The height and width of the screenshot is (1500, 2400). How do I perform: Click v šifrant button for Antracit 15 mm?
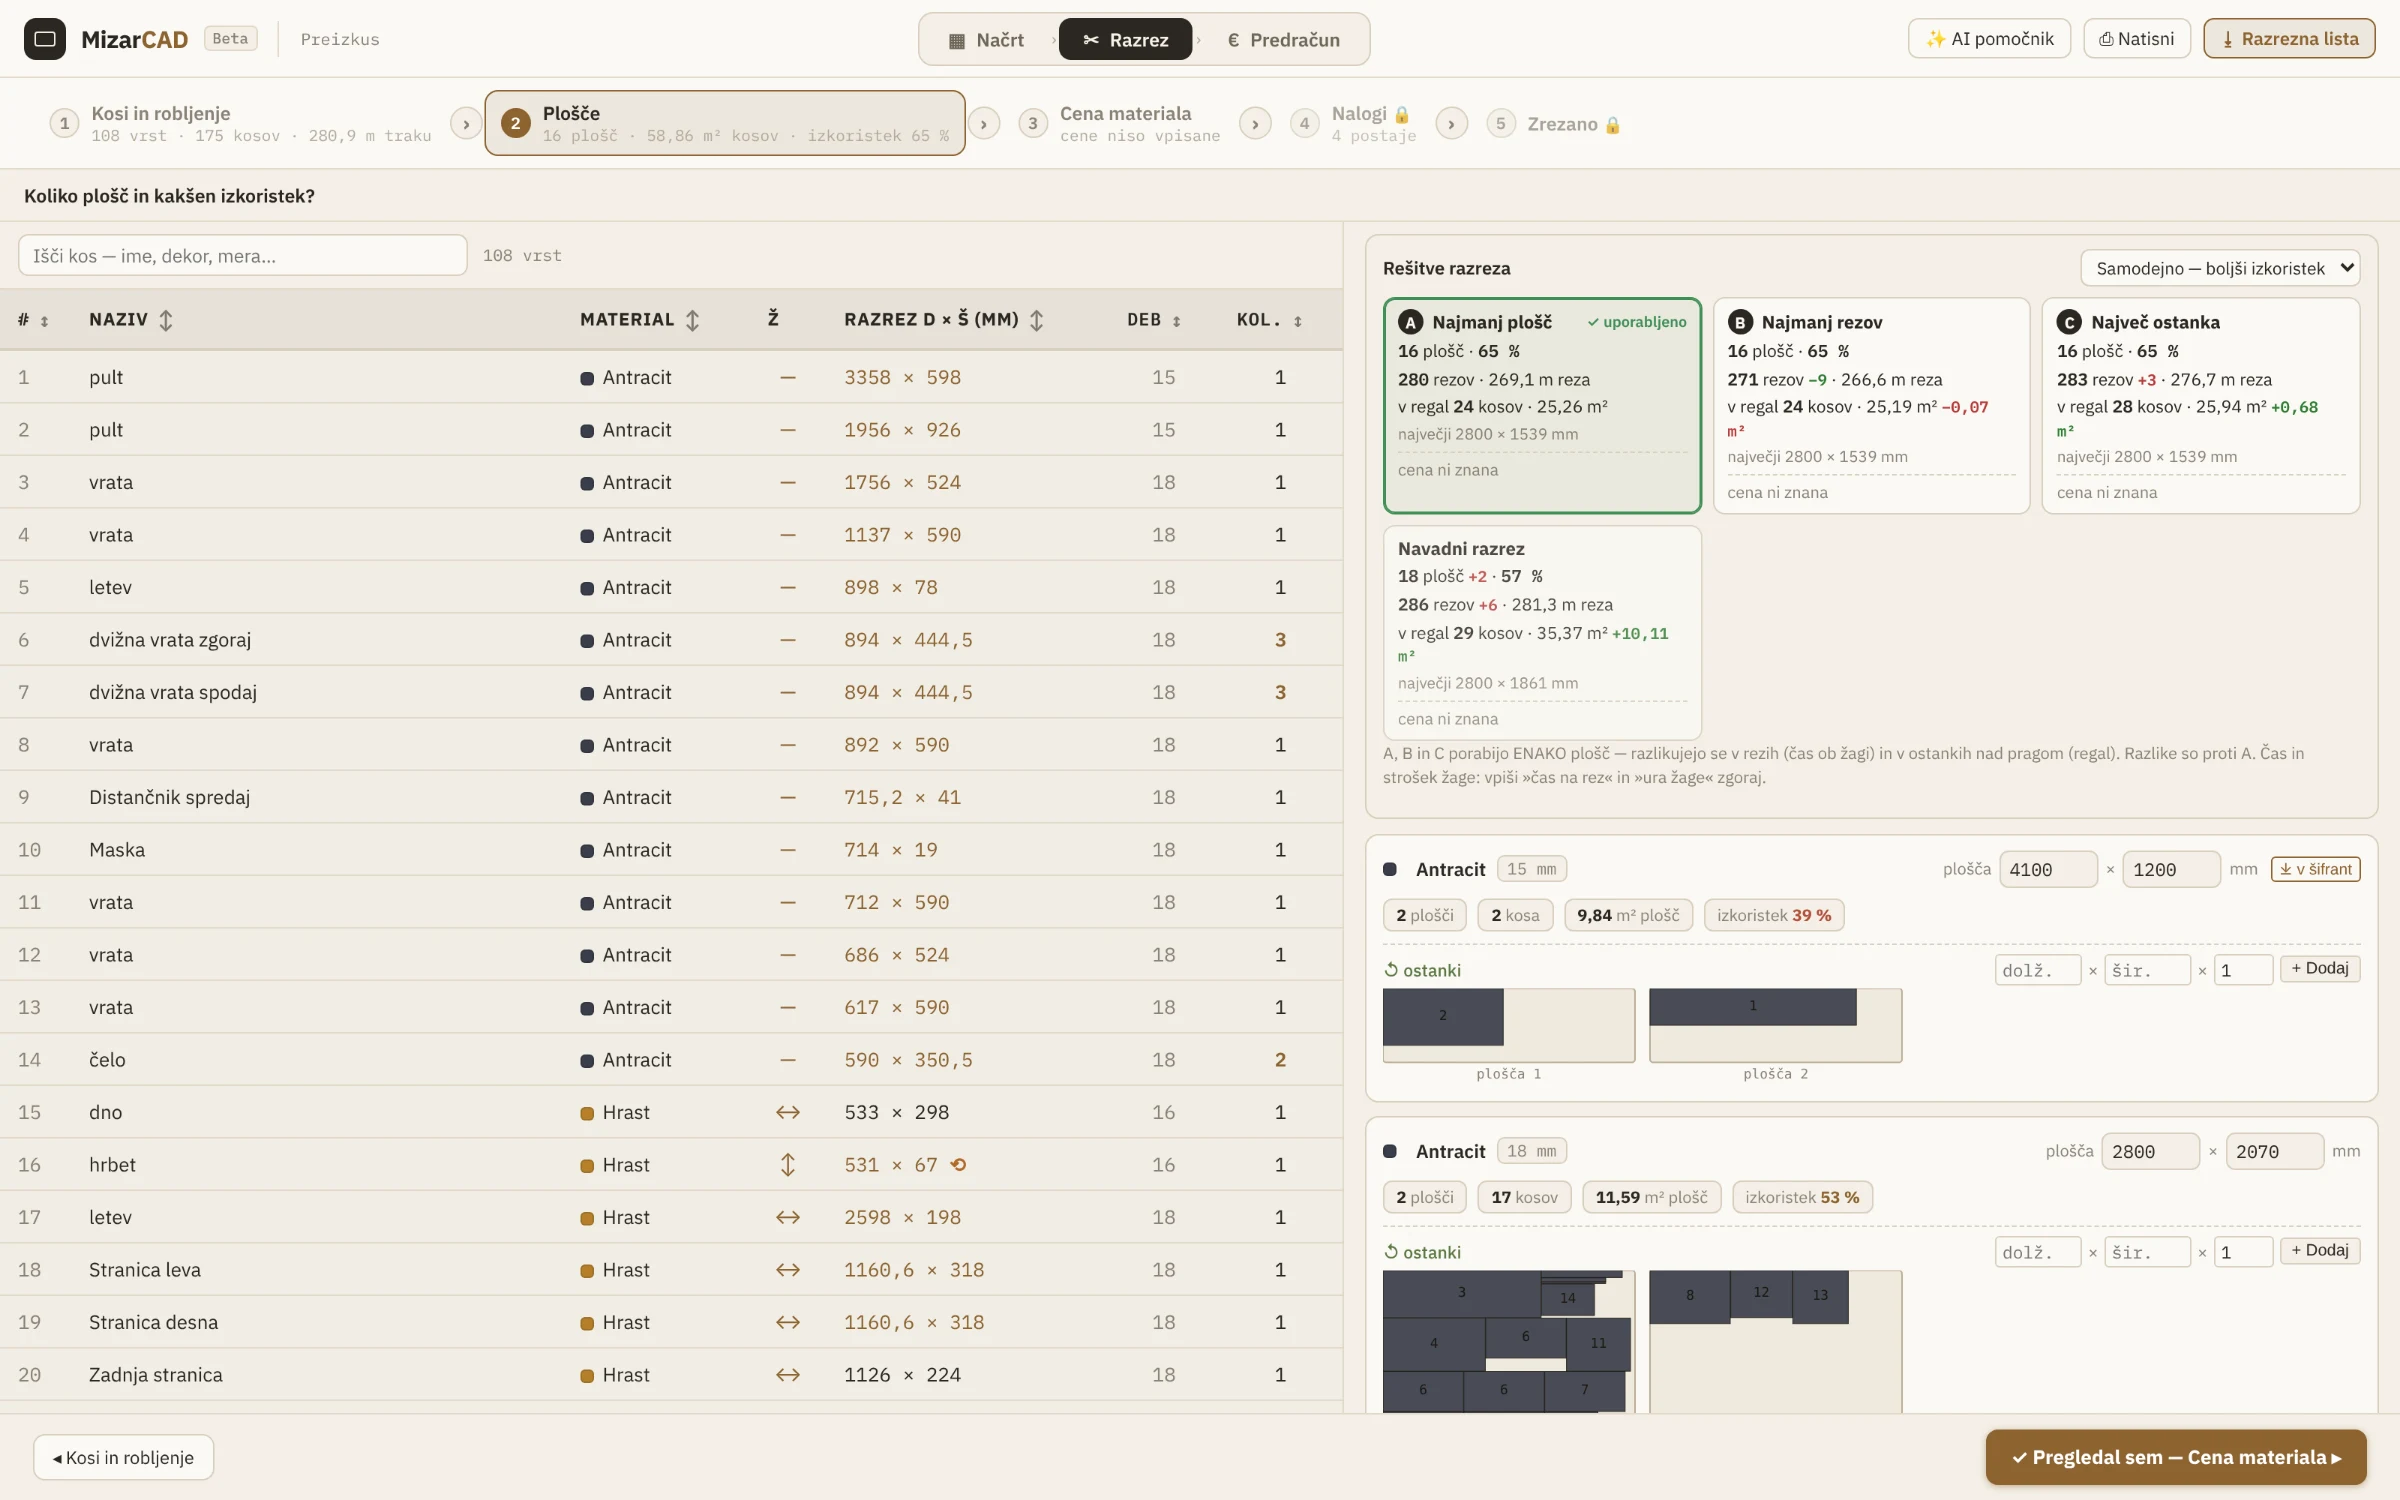pos(2315,869)
